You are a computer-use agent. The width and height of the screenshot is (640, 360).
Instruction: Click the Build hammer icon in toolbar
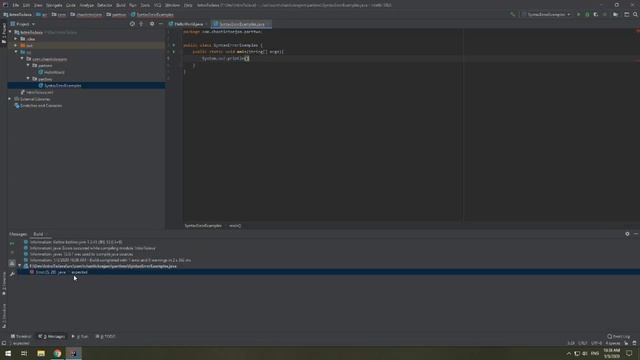(513, 14)
